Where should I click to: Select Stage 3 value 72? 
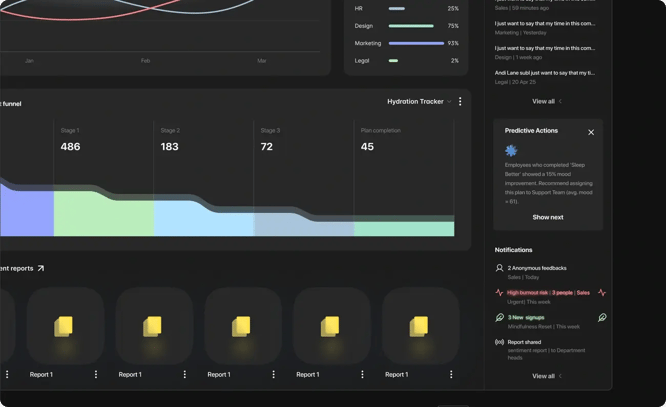[267, 147]
